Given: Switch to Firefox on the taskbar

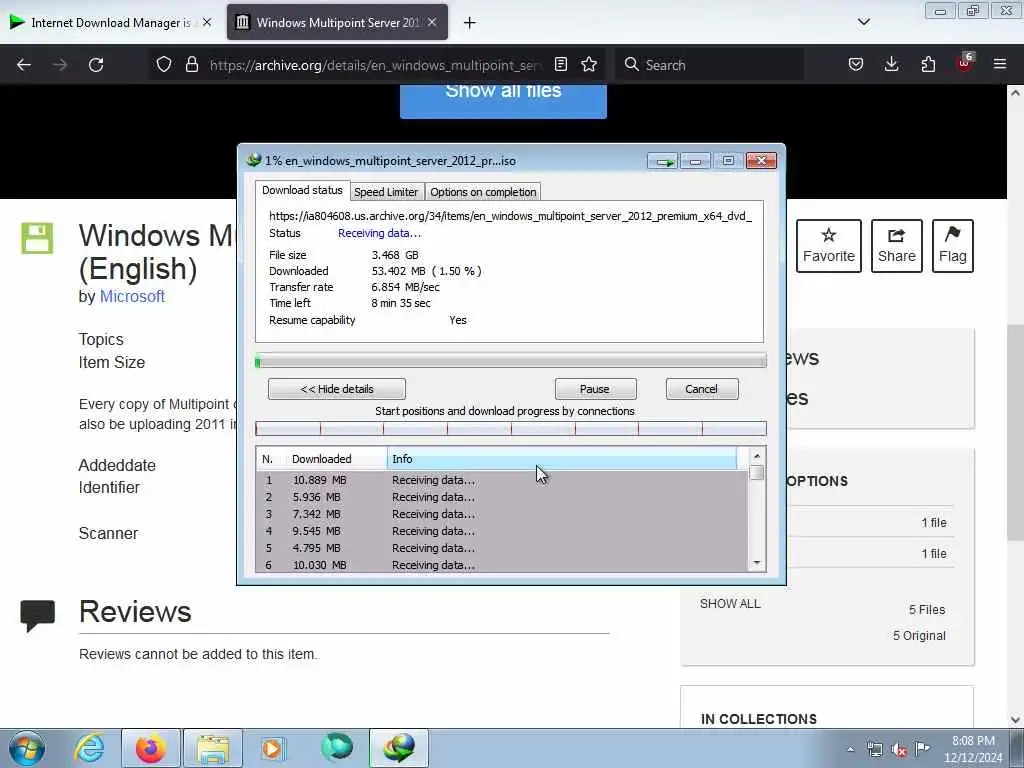Looking at the screenshot, I should [150, 748].
